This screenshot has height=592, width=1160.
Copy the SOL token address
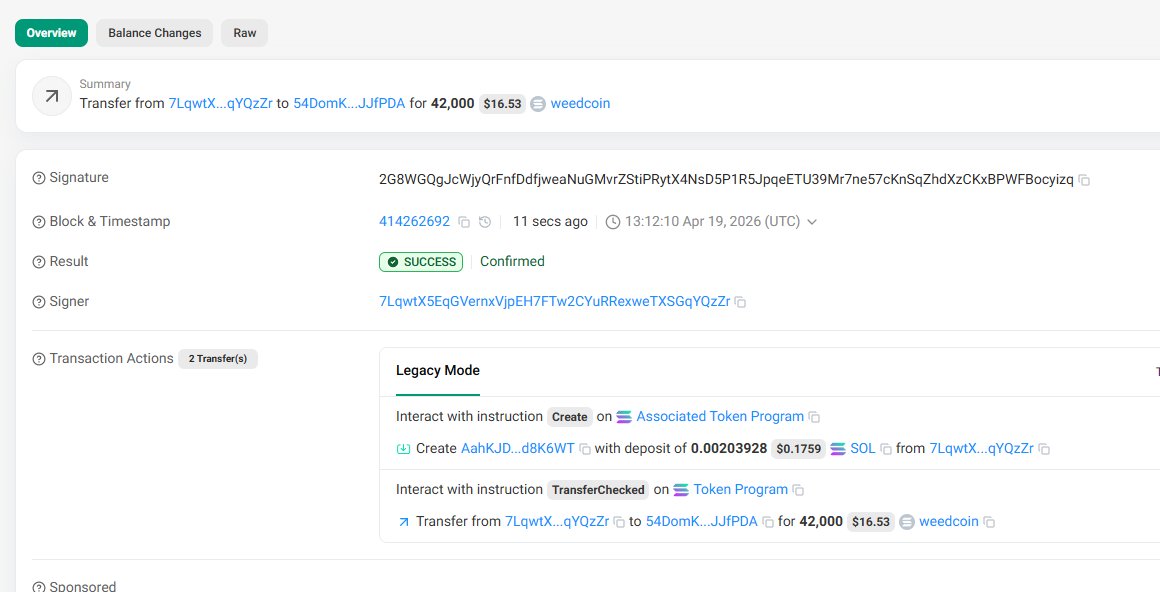[886, 449]
